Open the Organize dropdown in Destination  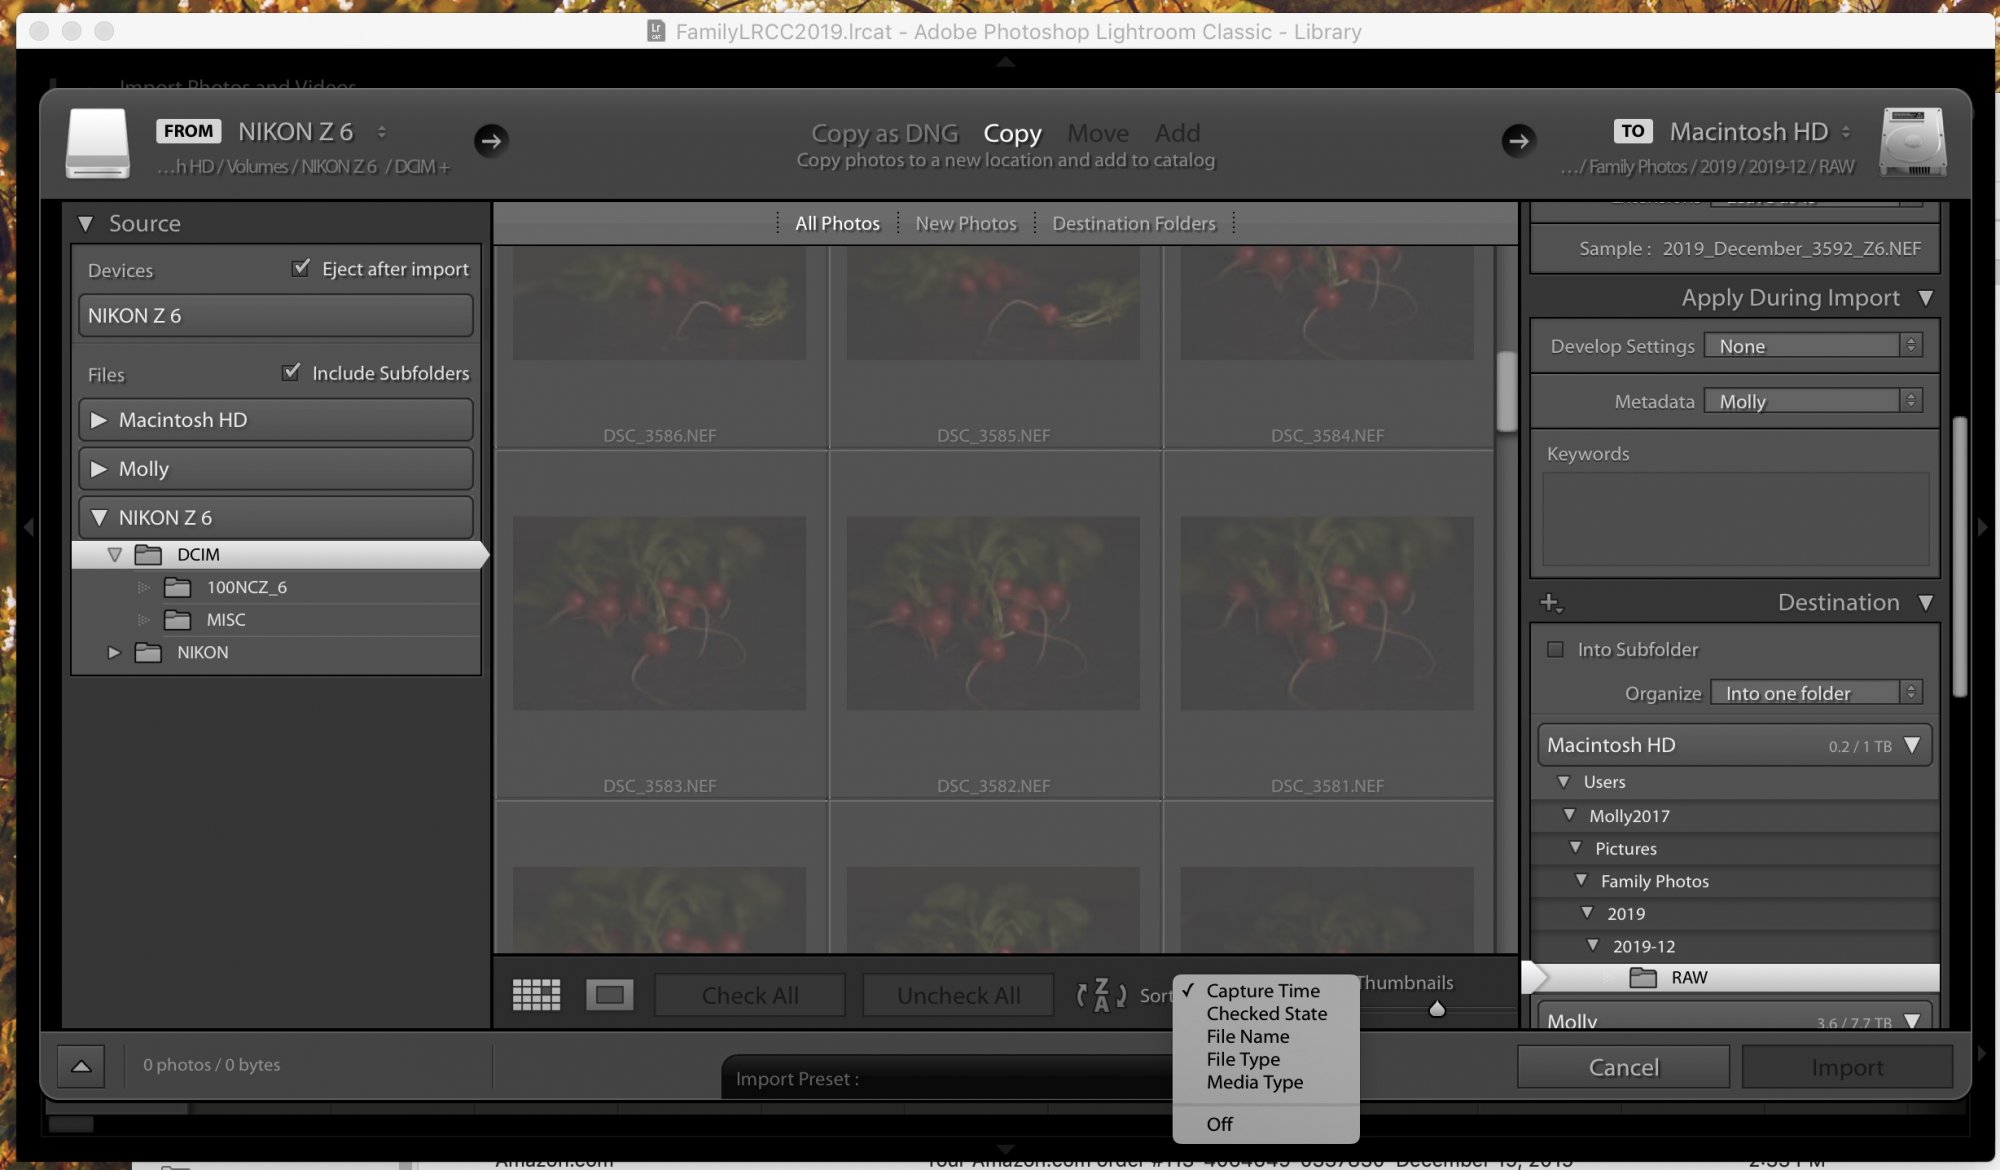coord(1811,692)
